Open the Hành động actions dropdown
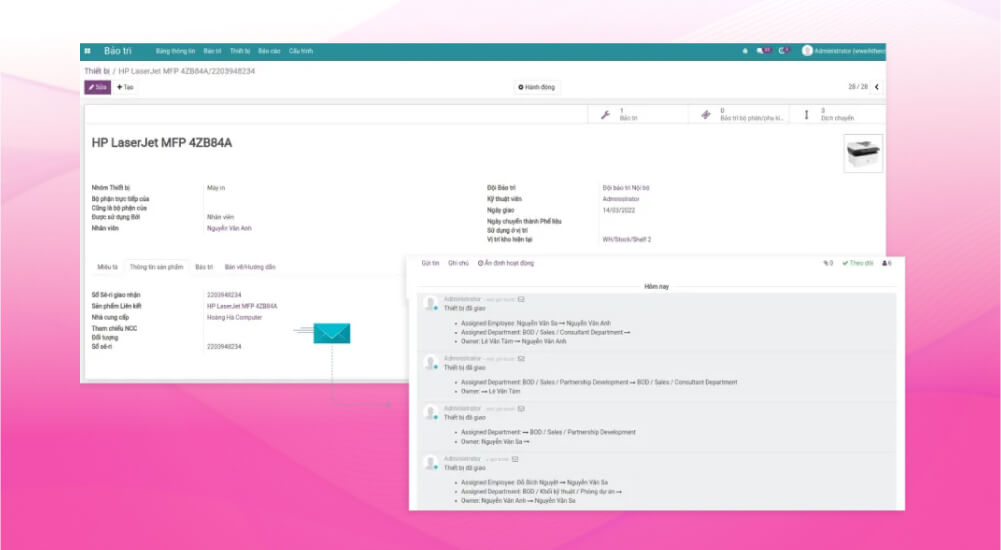 [x=537, y=87]
